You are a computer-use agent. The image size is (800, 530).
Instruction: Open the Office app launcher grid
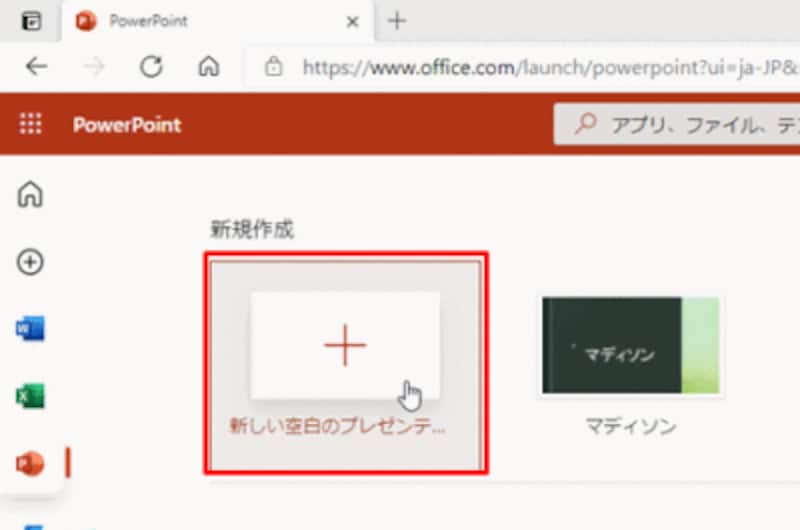[x=31, y=124]
